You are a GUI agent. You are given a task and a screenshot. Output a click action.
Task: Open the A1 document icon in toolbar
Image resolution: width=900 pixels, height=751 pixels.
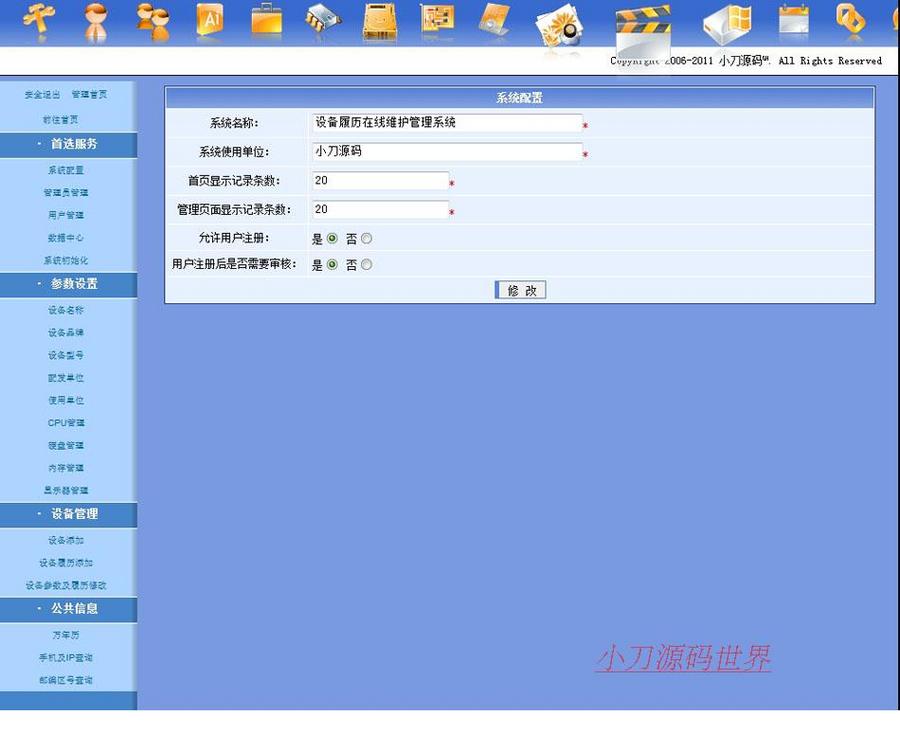pos(209,20)
